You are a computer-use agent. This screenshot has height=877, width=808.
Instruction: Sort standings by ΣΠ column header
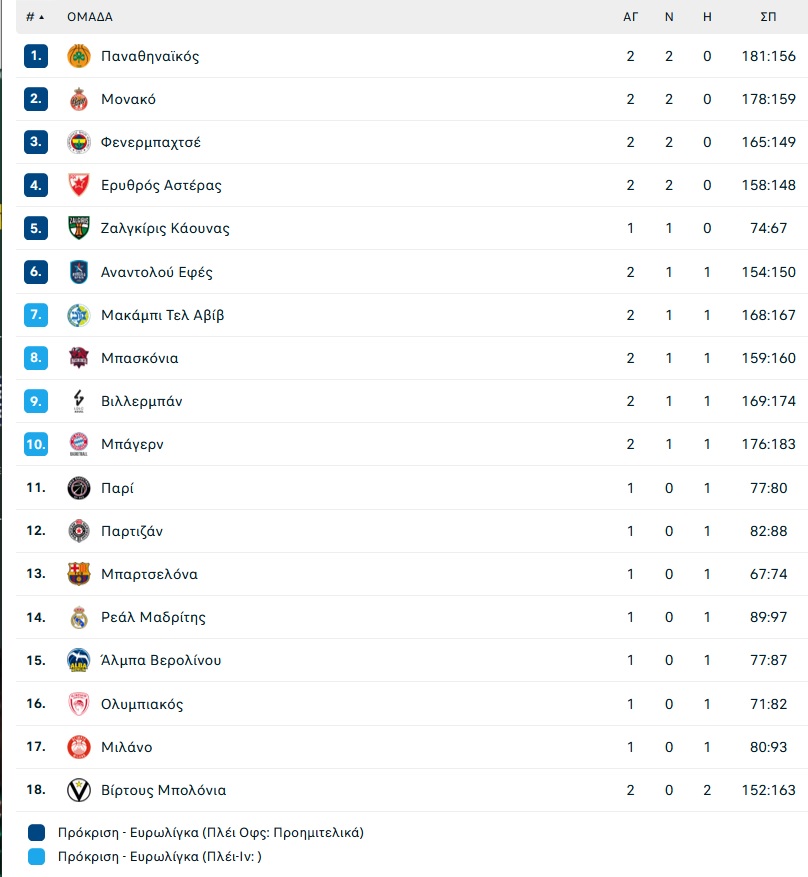tap(768, 17)
